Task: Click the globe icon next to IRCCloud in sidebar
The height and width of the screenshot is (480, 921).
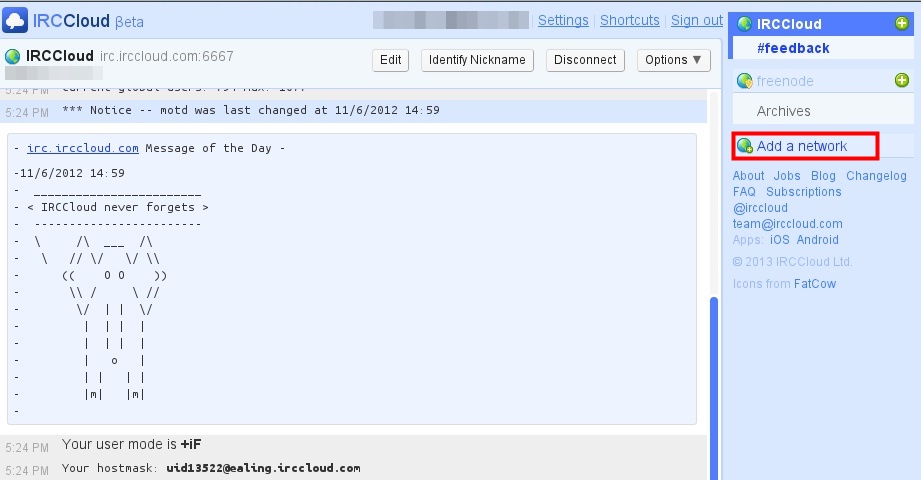Action: pos(744,24)
